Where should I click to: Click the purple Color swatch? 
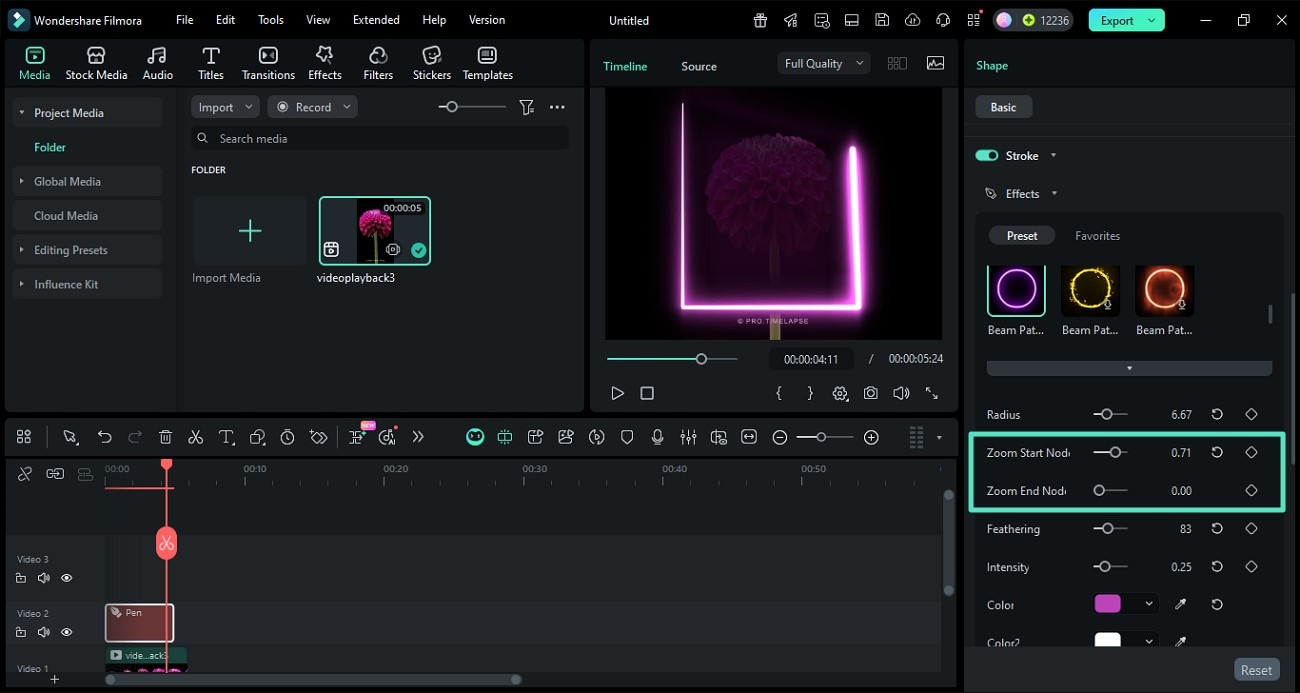[1108, 604]
